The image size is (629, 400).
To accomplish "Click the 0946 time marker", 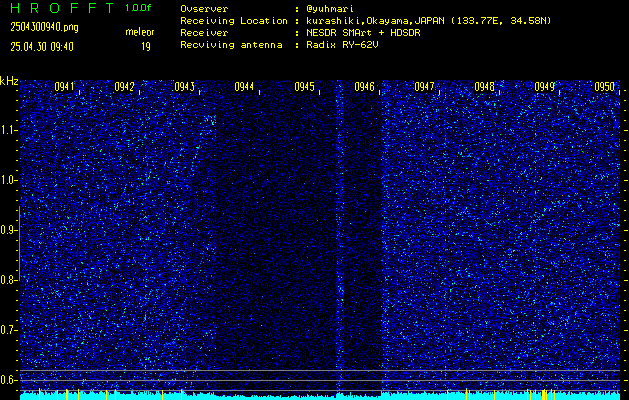I will click(365, 87).
